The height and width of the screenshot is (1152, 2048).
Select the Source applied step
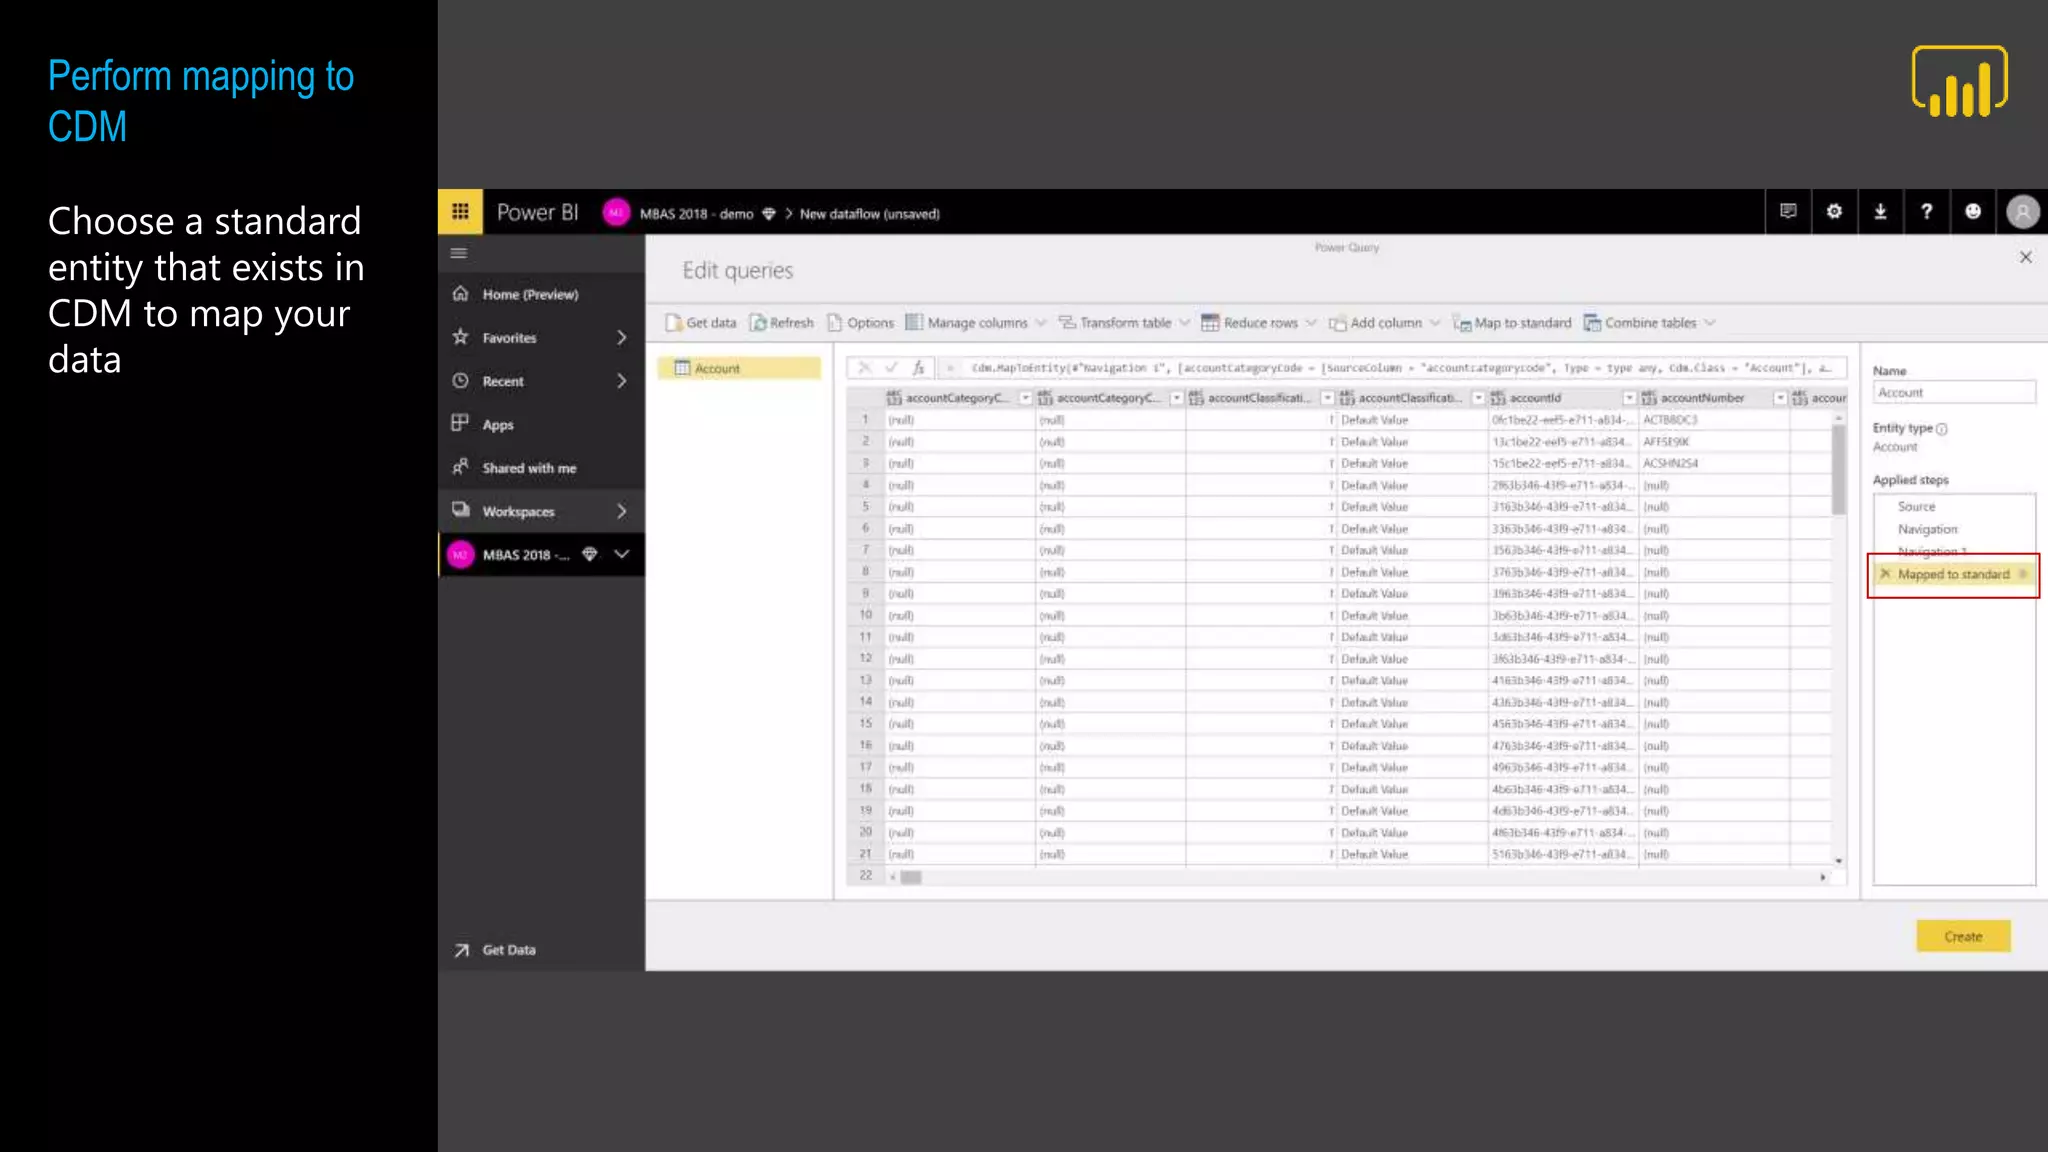[x=1916, y=507]
